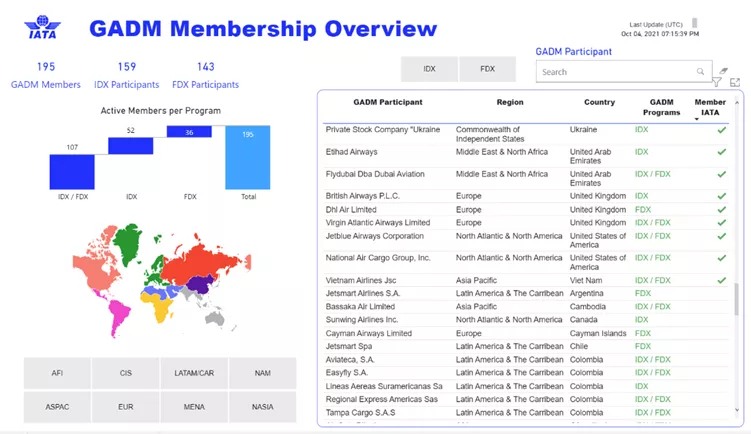Click the 143 FDX Participants card
This screenshot has height=434, width=751.
[205, 76]
